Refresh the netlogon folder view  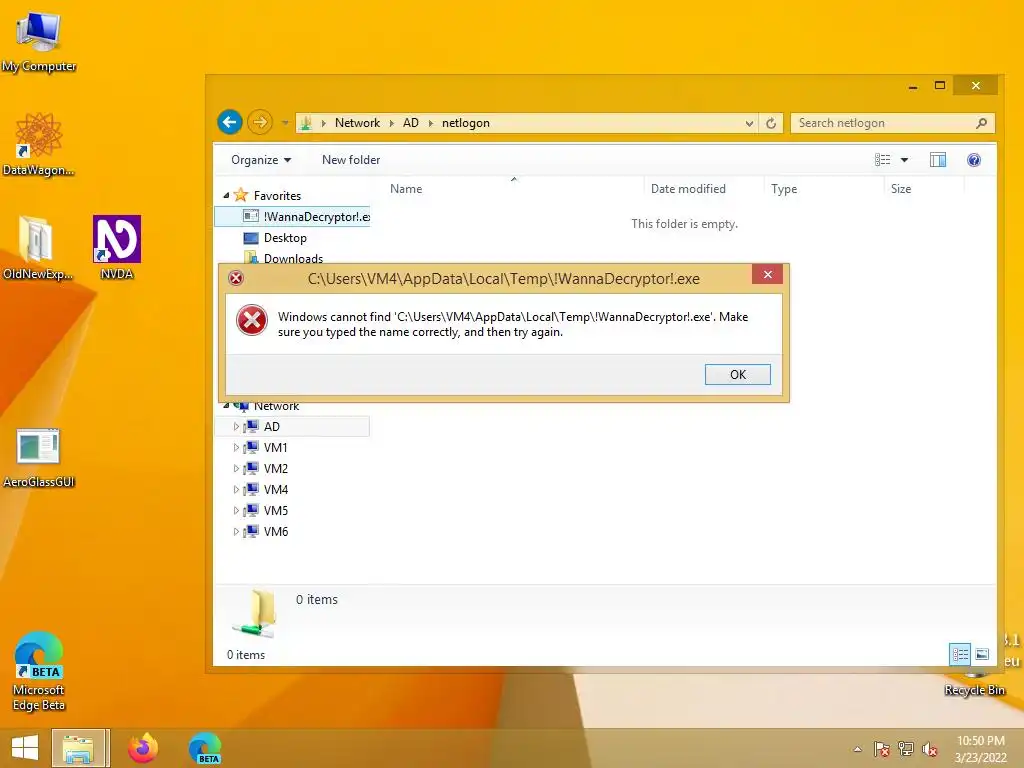click(x=771, y=123)
